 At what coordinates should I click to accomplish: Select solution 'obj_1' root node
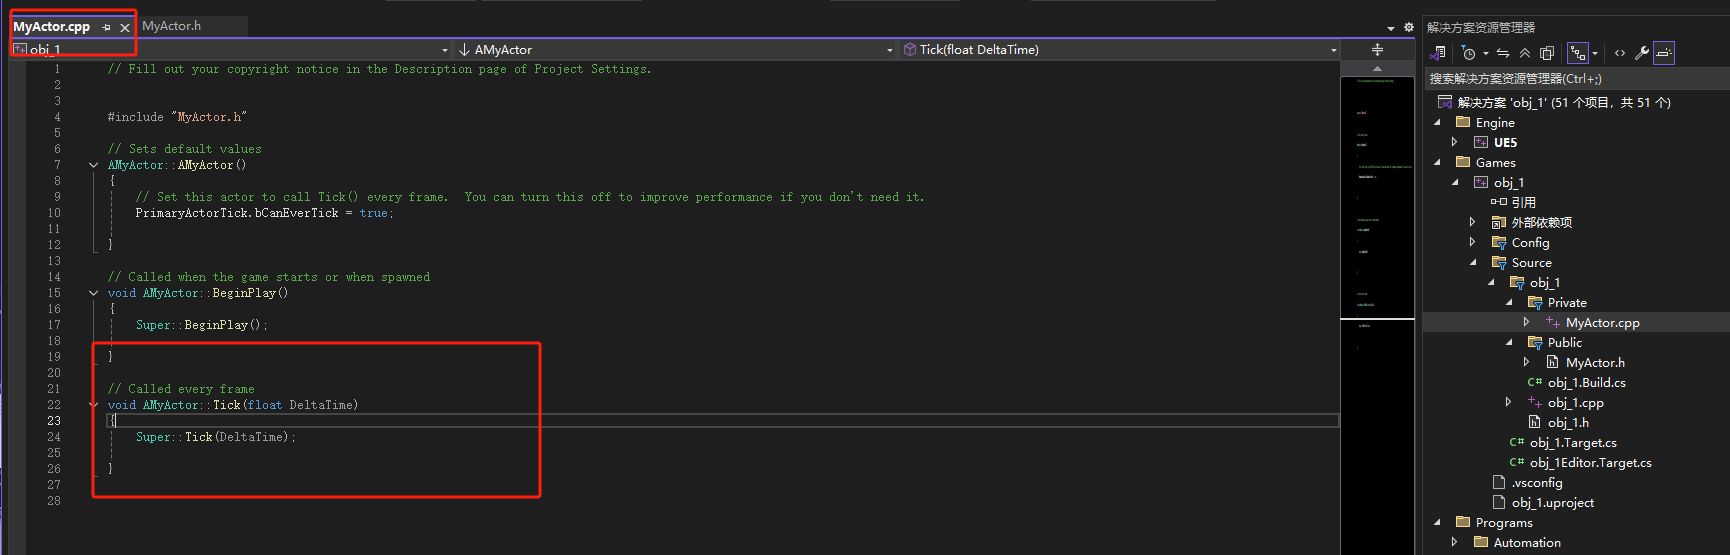pos(1563,102)
